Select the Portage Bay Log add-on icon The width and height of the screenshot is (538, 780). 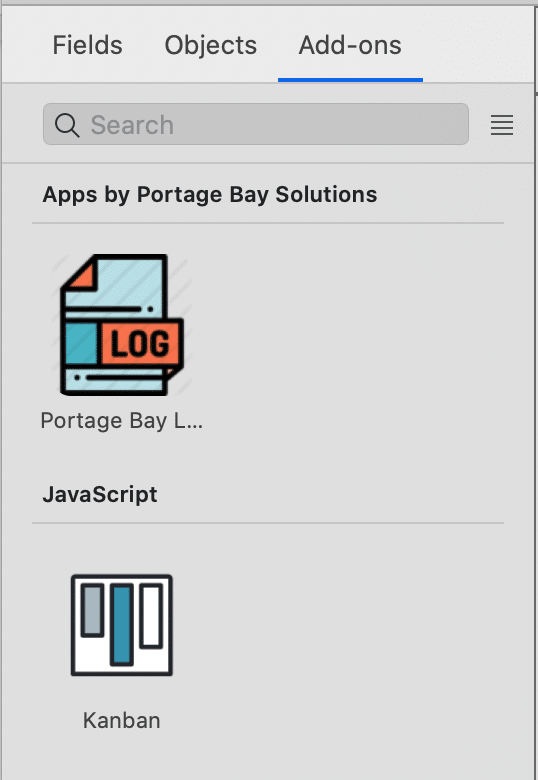122,325
